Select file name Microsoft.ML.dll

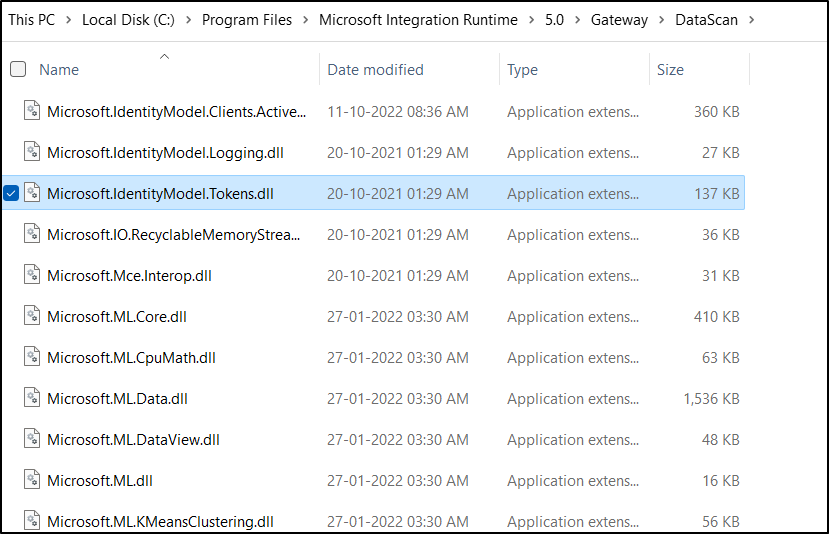point(100,481)
